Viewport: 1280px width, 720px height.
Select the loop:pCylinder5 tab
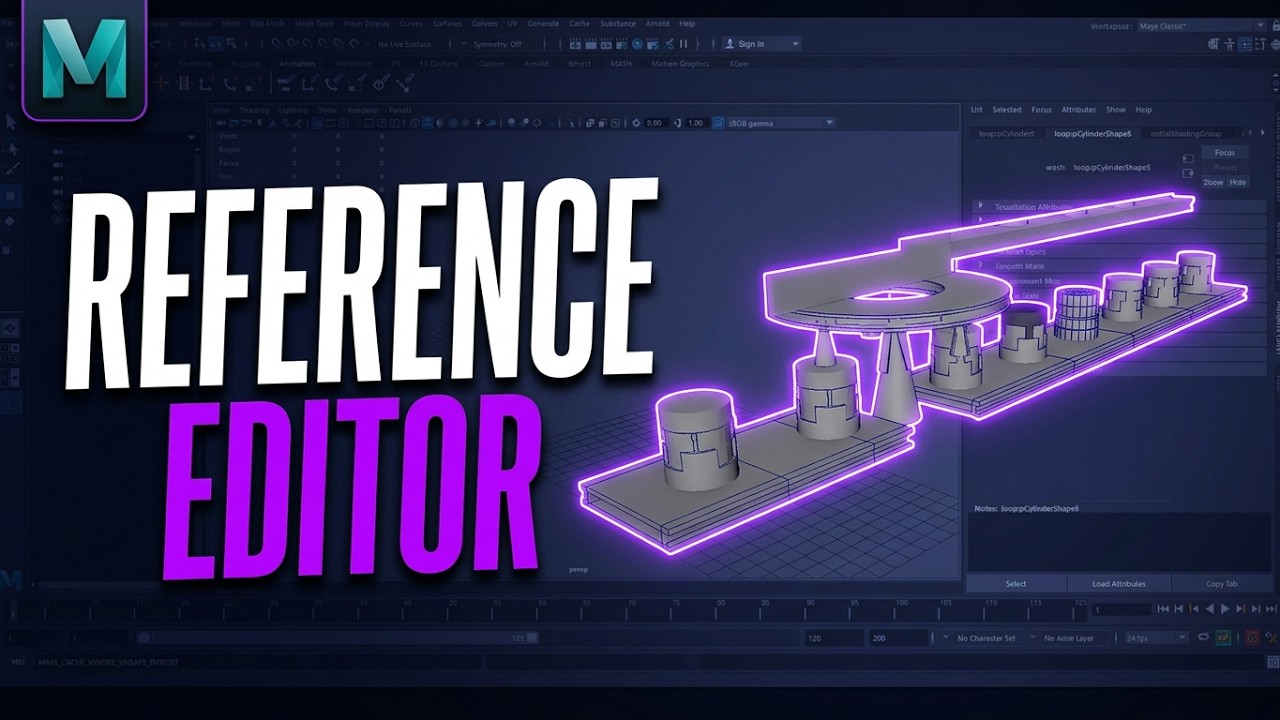(x=1006, y=133)
